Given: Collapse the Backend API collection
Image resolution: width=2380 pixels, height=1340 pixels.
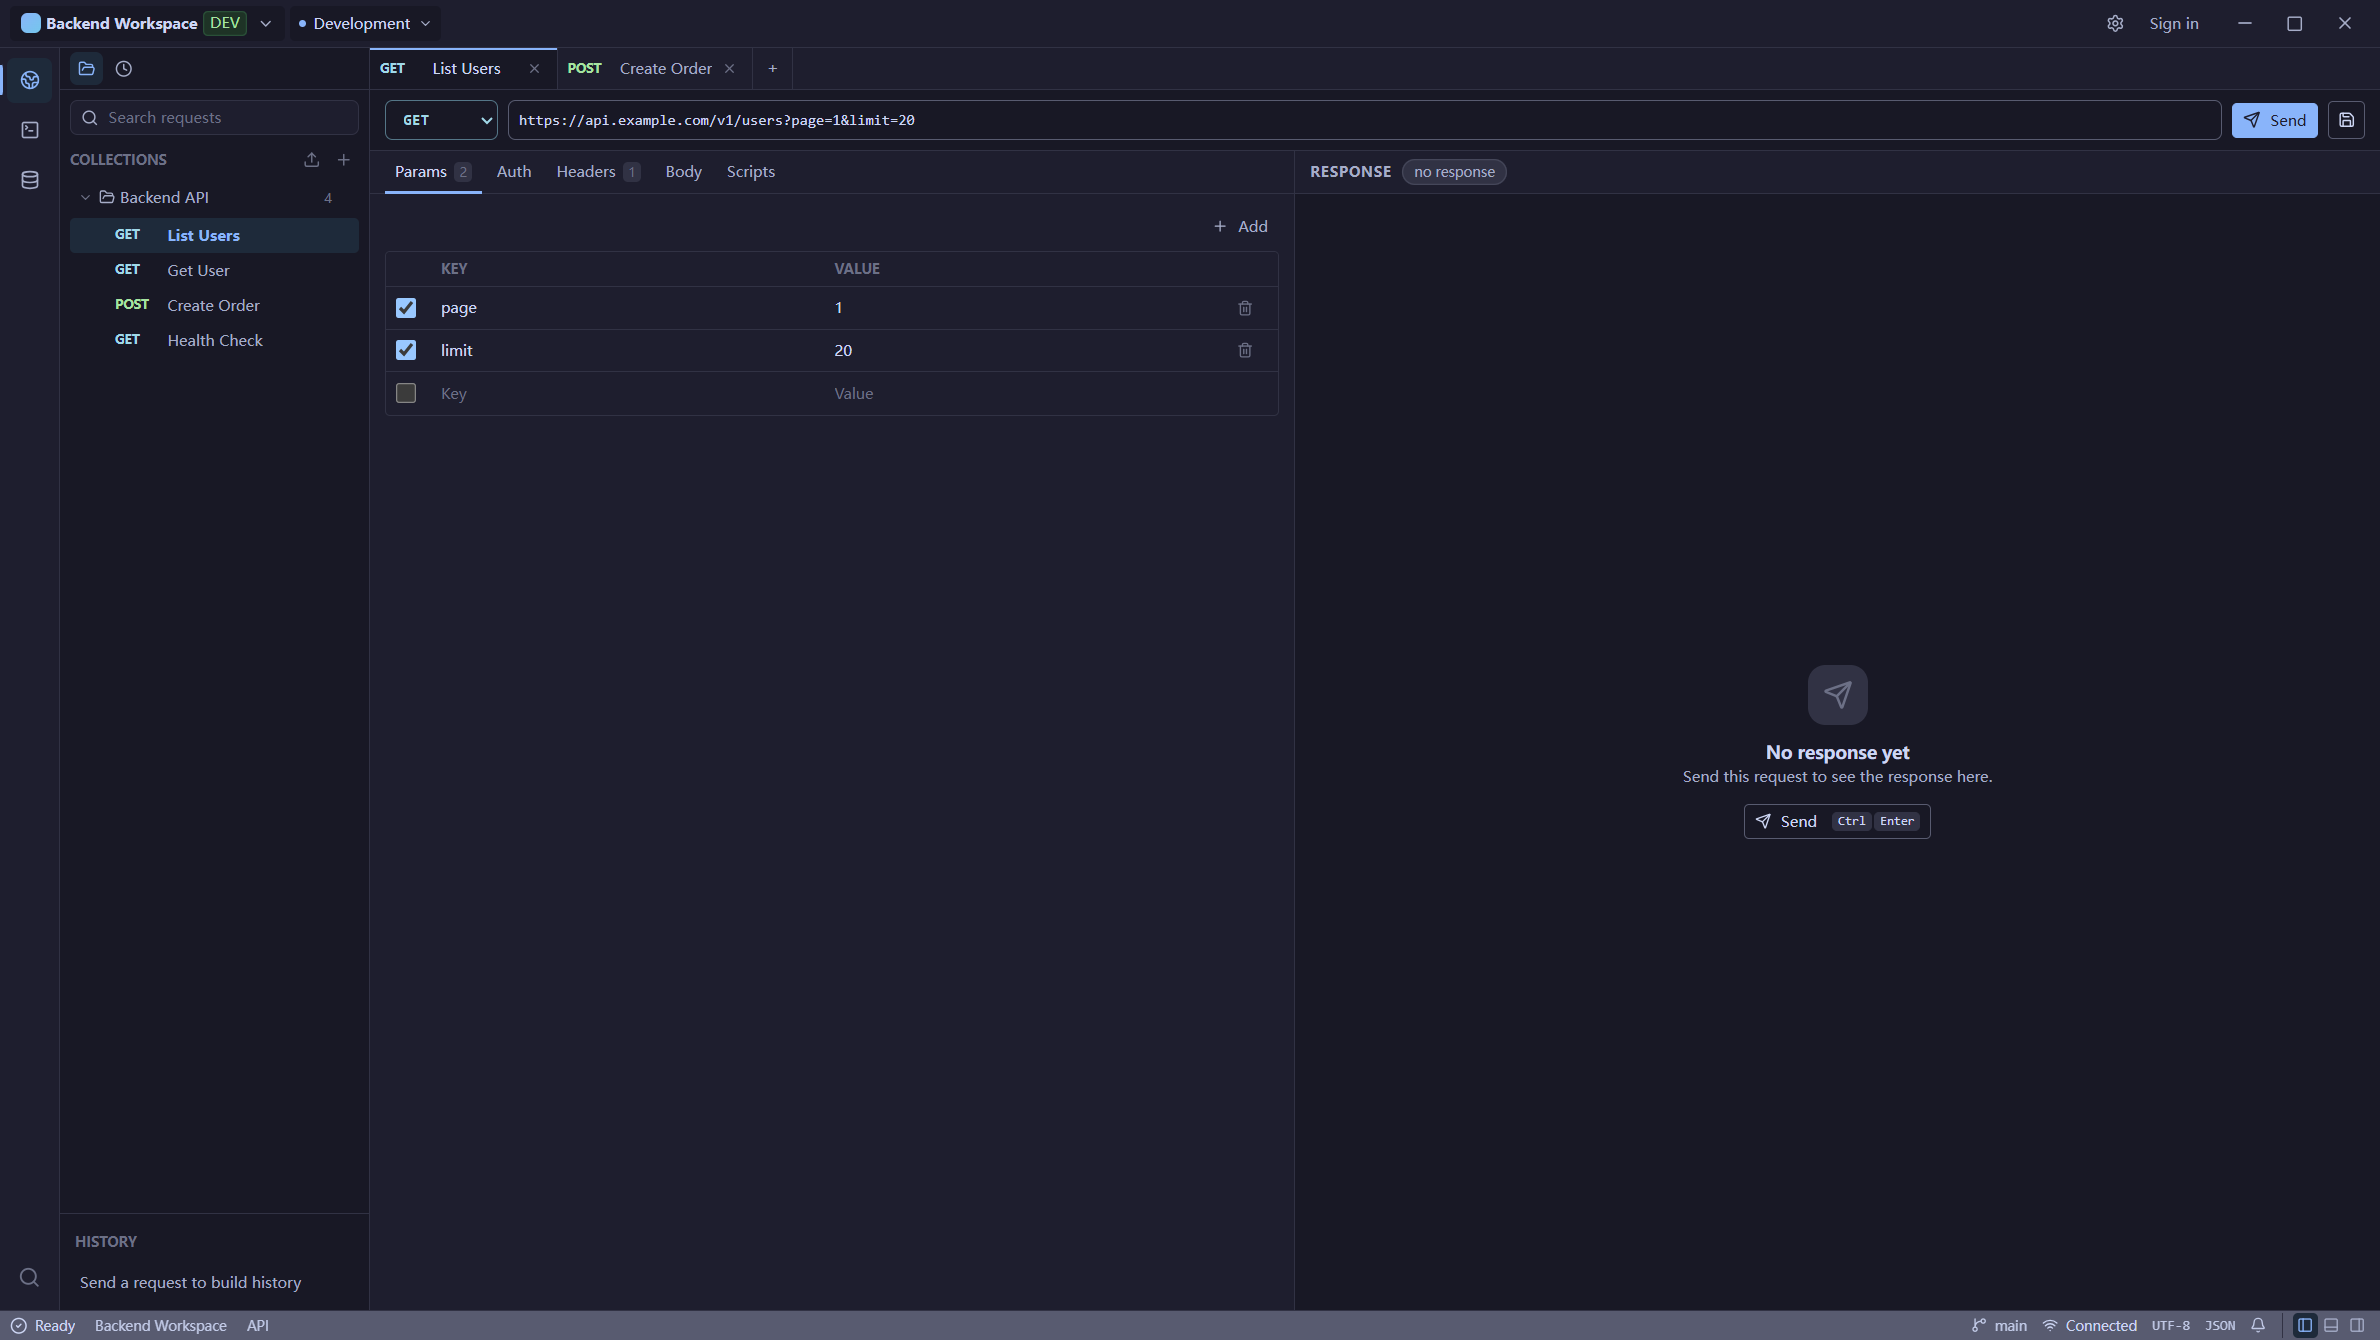Looking at the screenshot, I should pyautogui.click(x=85, y=198).
